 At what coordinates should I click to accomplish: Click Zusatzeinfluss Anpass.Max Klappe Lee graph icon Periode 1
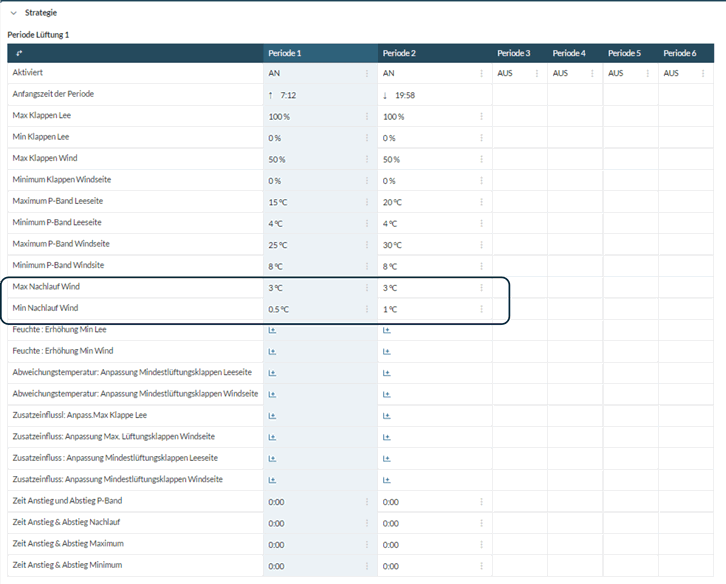click(x=273, y=415)
